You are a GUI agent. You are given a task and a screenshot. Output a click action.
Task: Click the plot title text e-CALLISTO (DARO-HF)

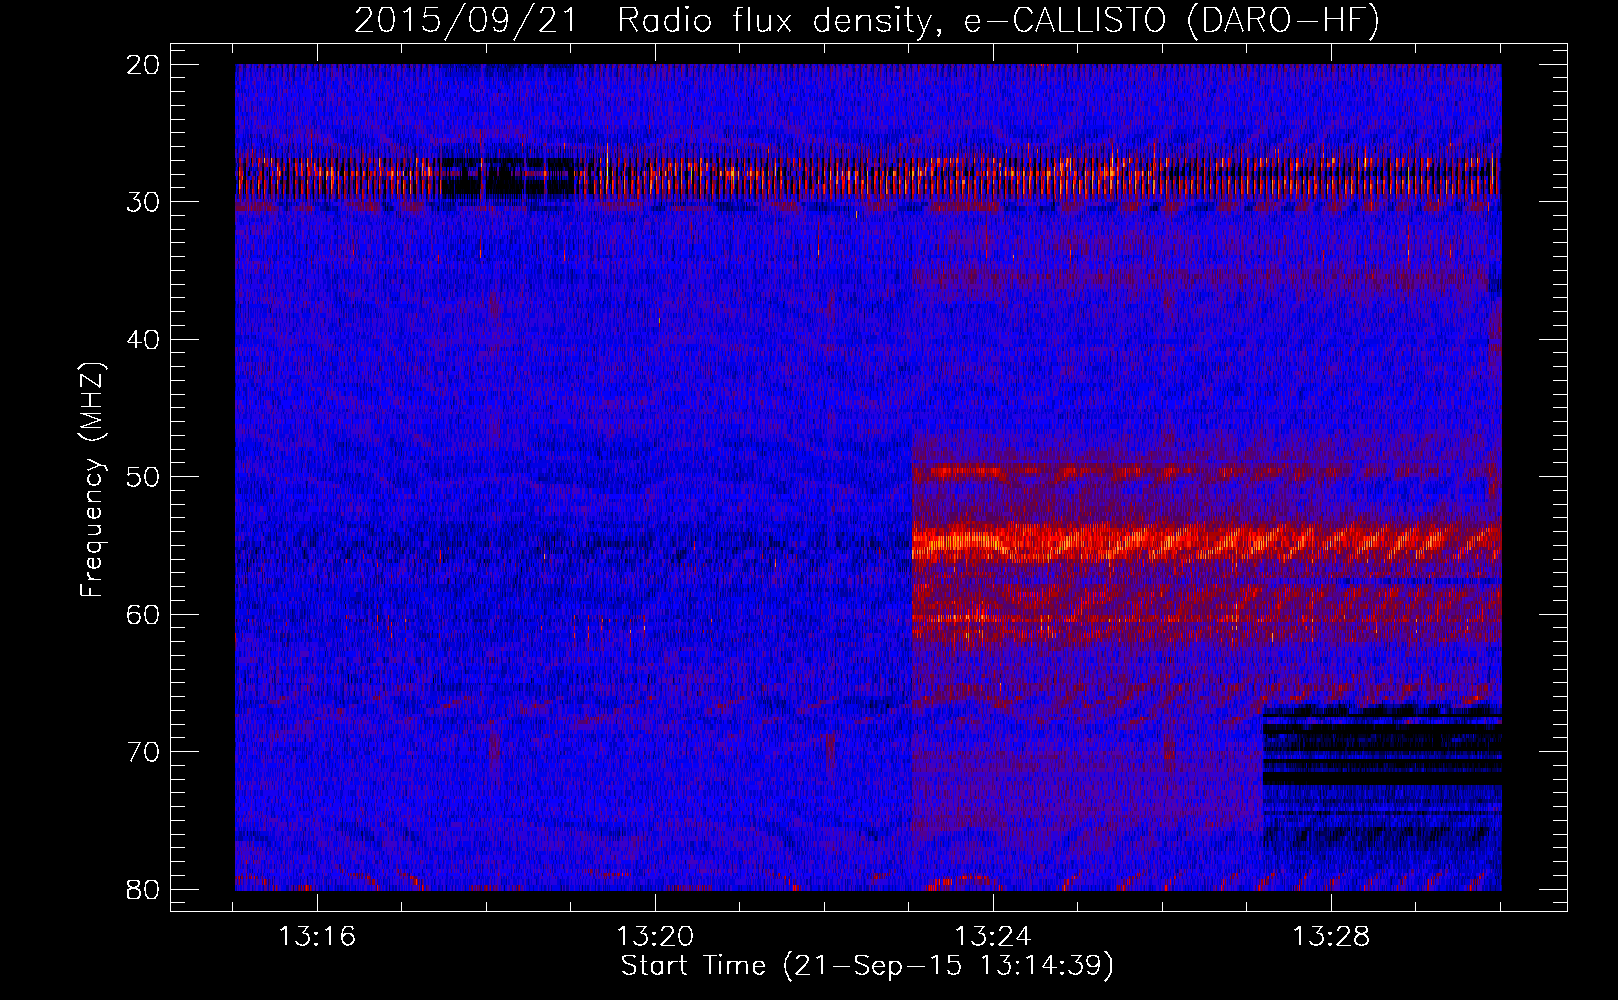1171,21
